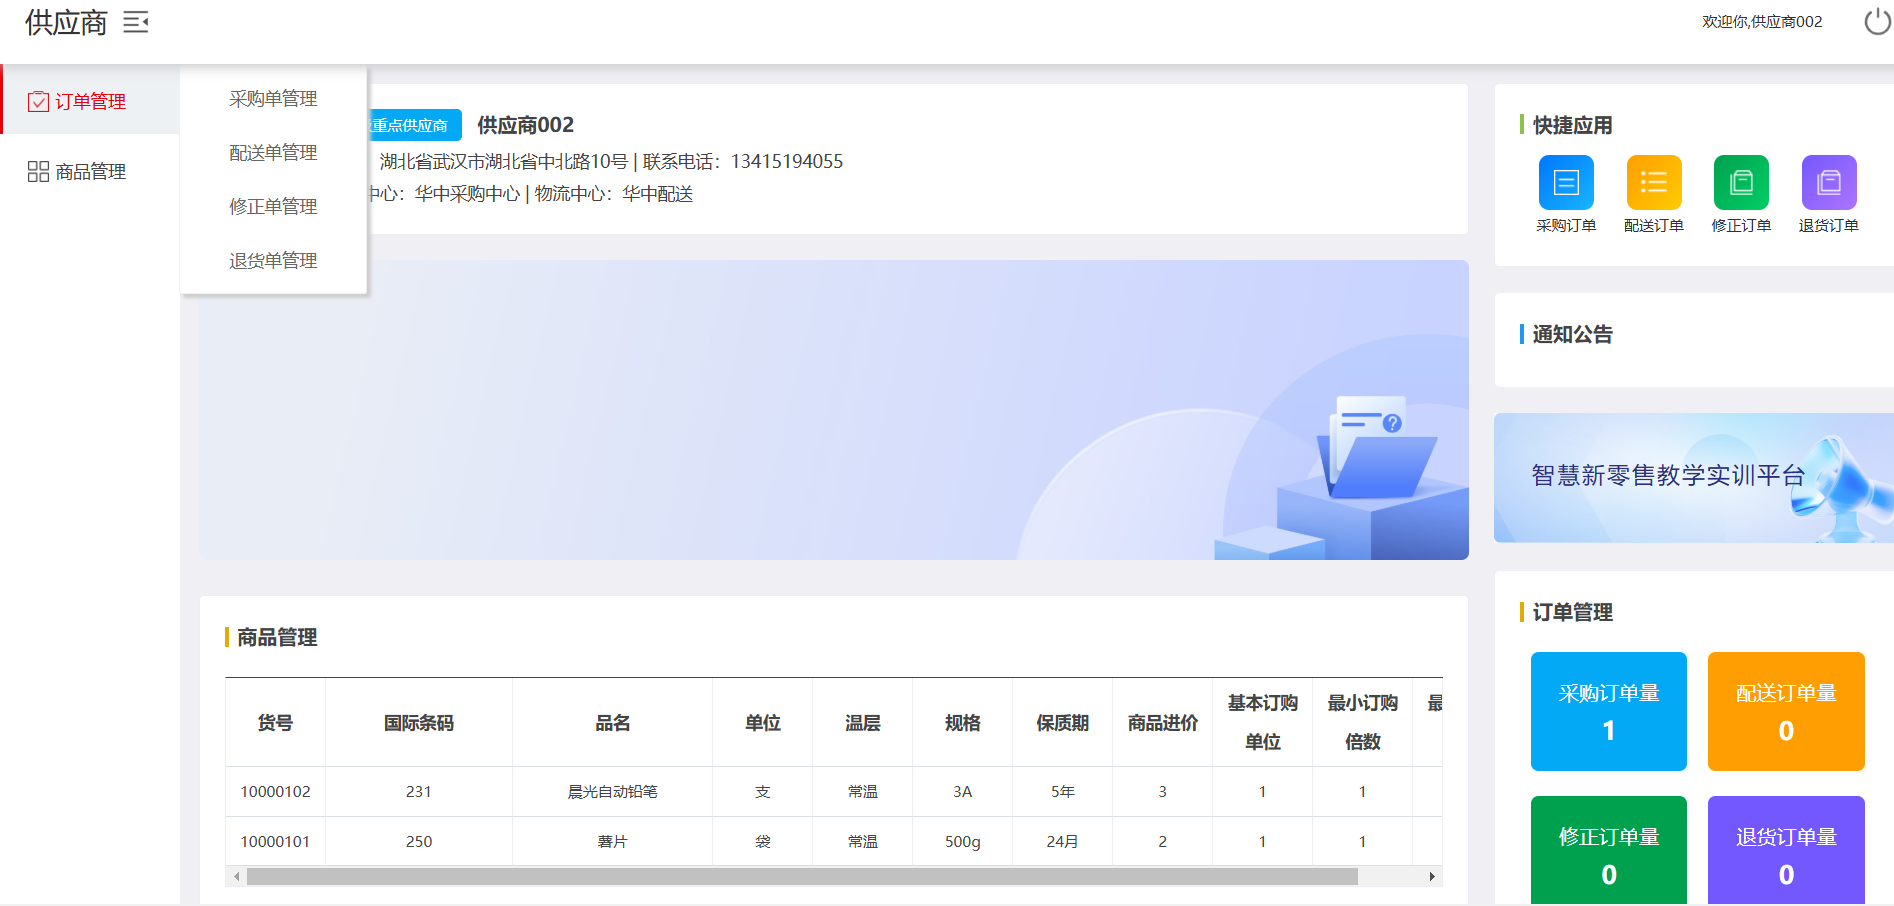Select the row for product 晨光自动铅笔
This screenshot has height=906, width=1894.
tap(612, 792)
